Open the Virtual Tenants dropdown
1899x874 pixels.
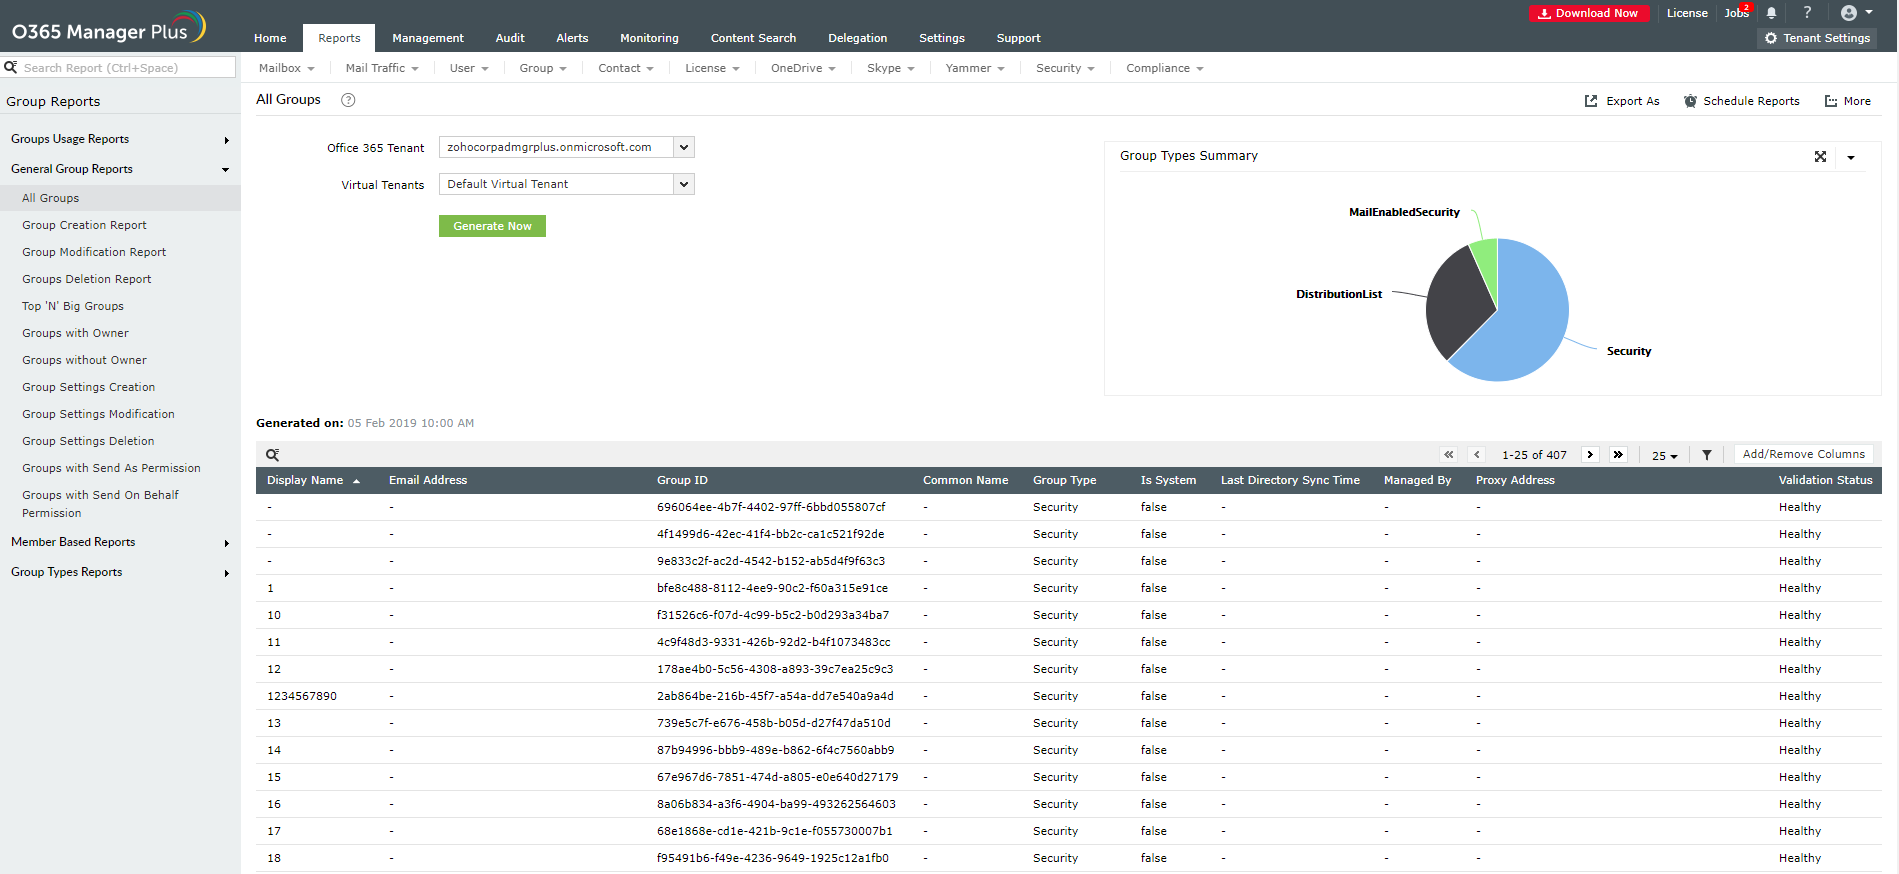click(684, 184)
